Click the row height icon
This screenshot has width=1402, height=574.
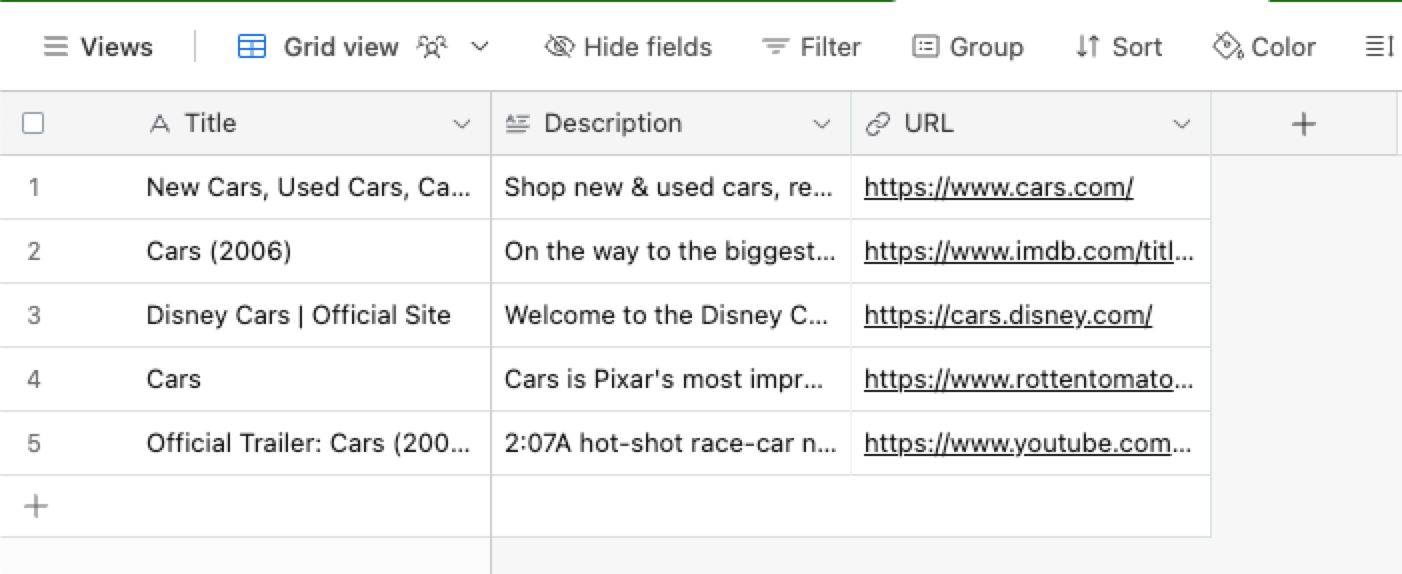click(x=1380, y=47)
